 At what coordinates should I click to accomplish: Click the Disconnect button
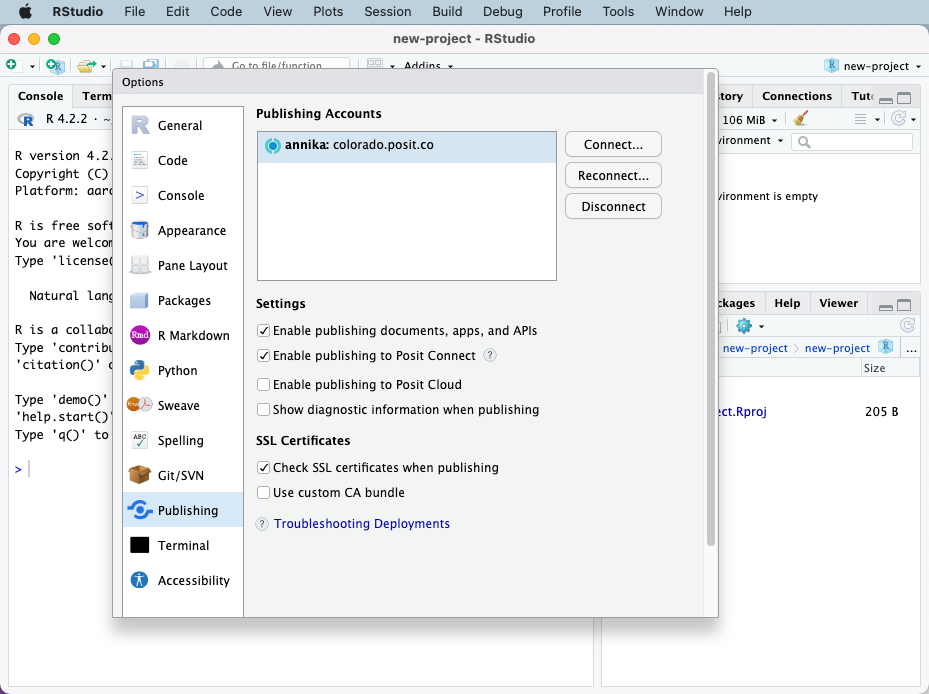coord(613,206)
